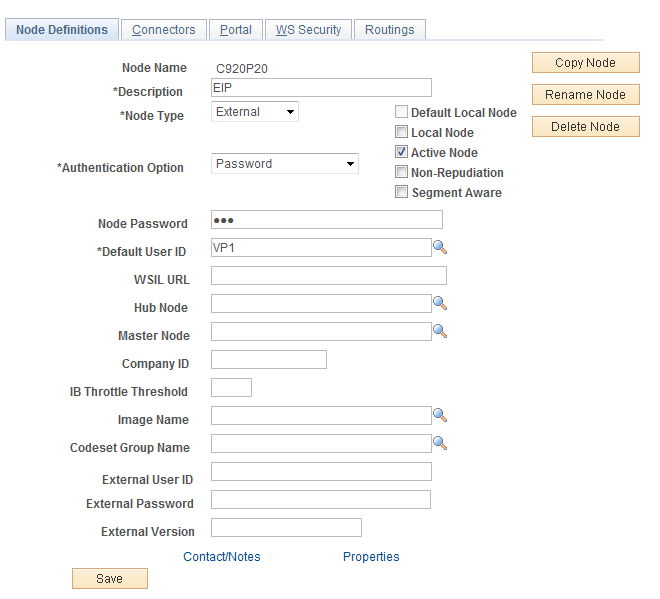This screenshot has width=660, height=599.
Task: Focus the Description field containing EIP
Action: (321, 88)
